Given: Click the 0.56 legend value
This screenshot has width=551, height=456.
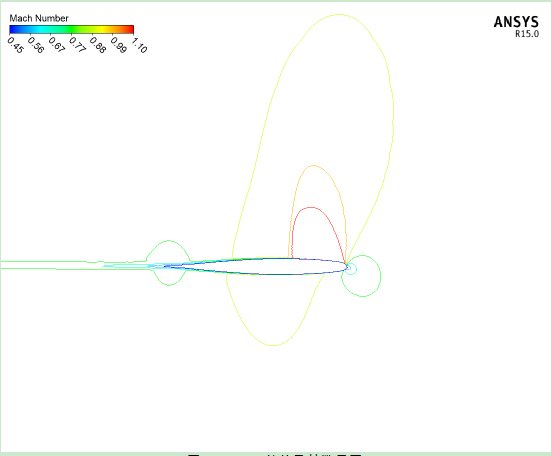Looking at the screenshot, I should [36, 45].
